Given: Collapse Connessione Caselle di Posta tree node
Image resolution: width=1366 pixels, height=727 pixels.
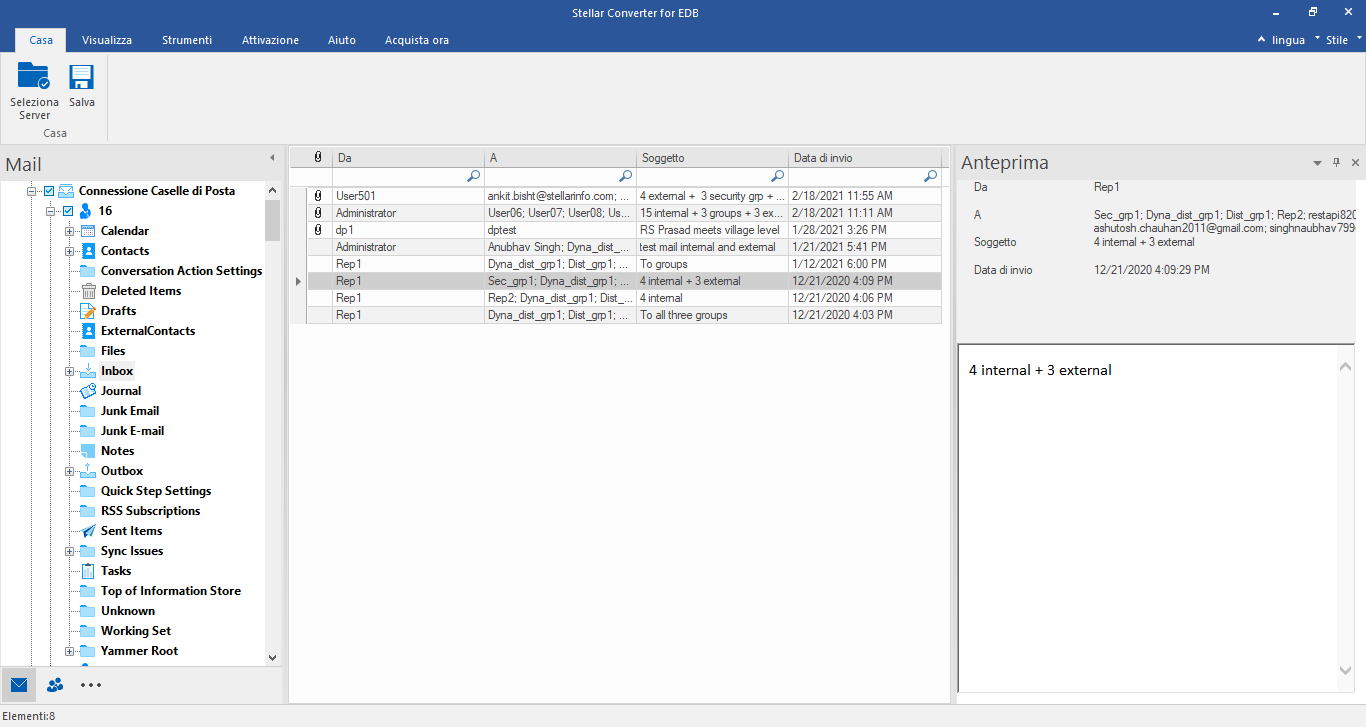Looking at the screenshot, I should 32,191.
